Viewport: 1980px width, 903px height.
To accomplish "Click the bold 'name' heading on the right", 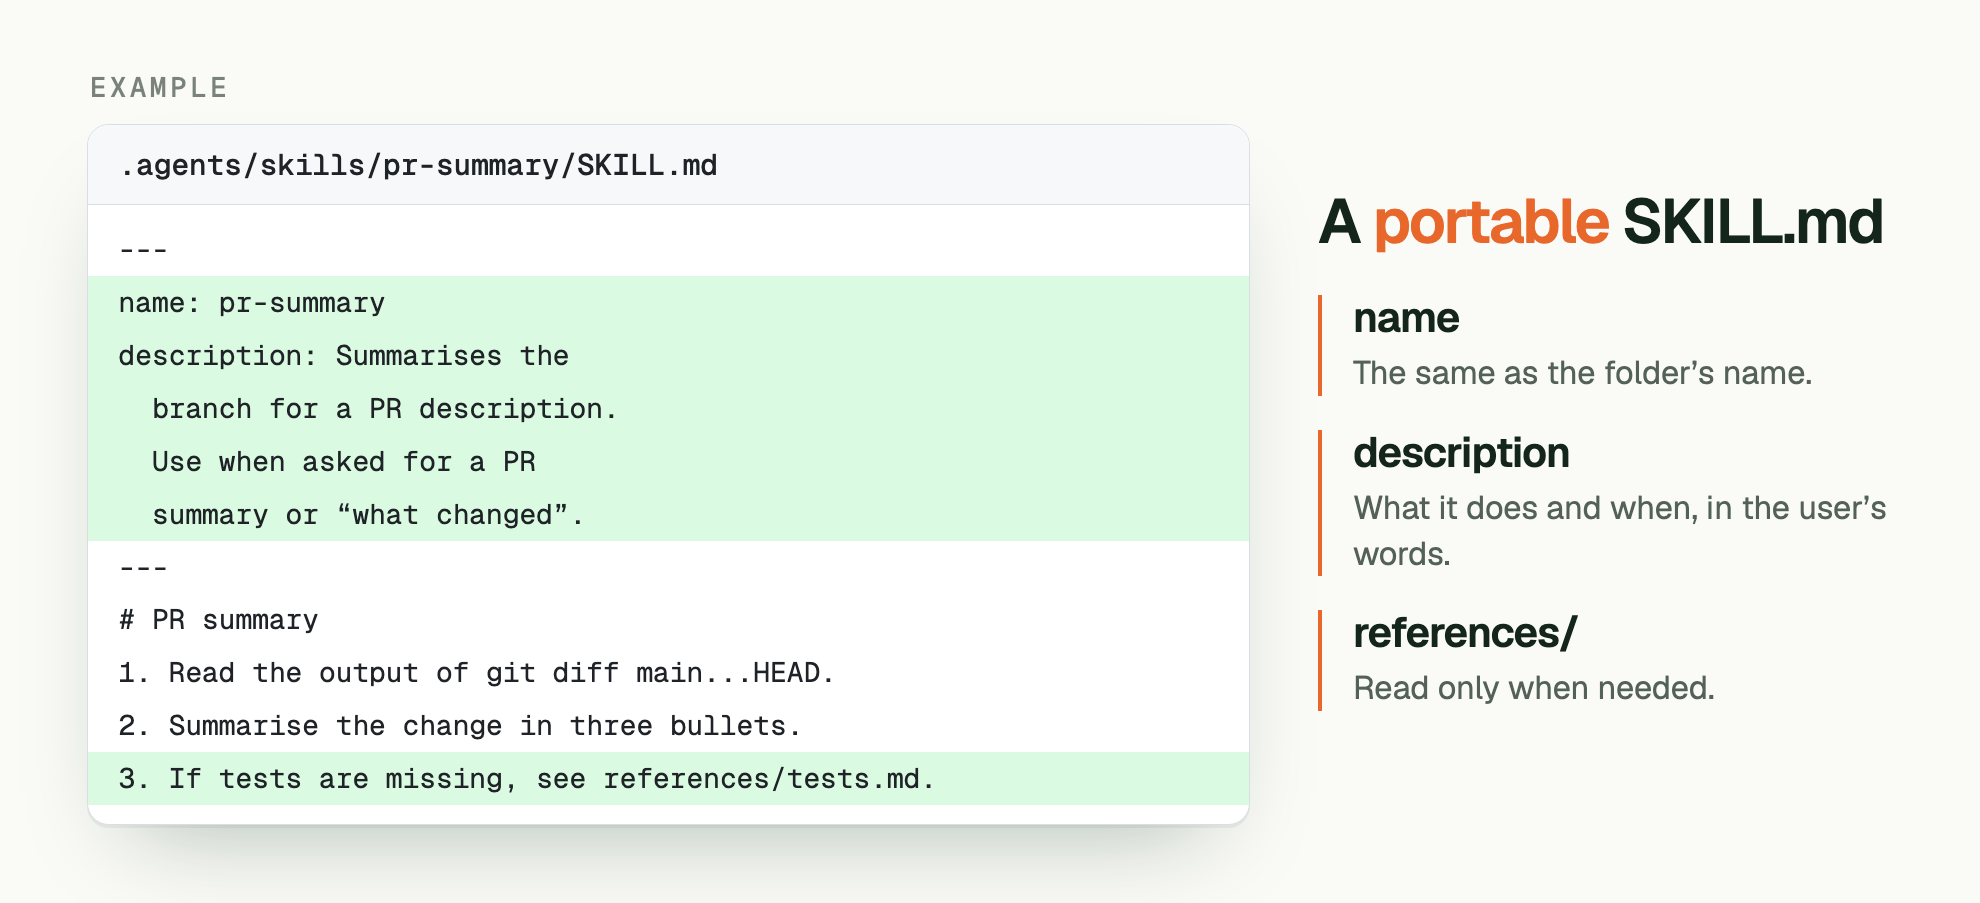I will [x=1406, y=318].
